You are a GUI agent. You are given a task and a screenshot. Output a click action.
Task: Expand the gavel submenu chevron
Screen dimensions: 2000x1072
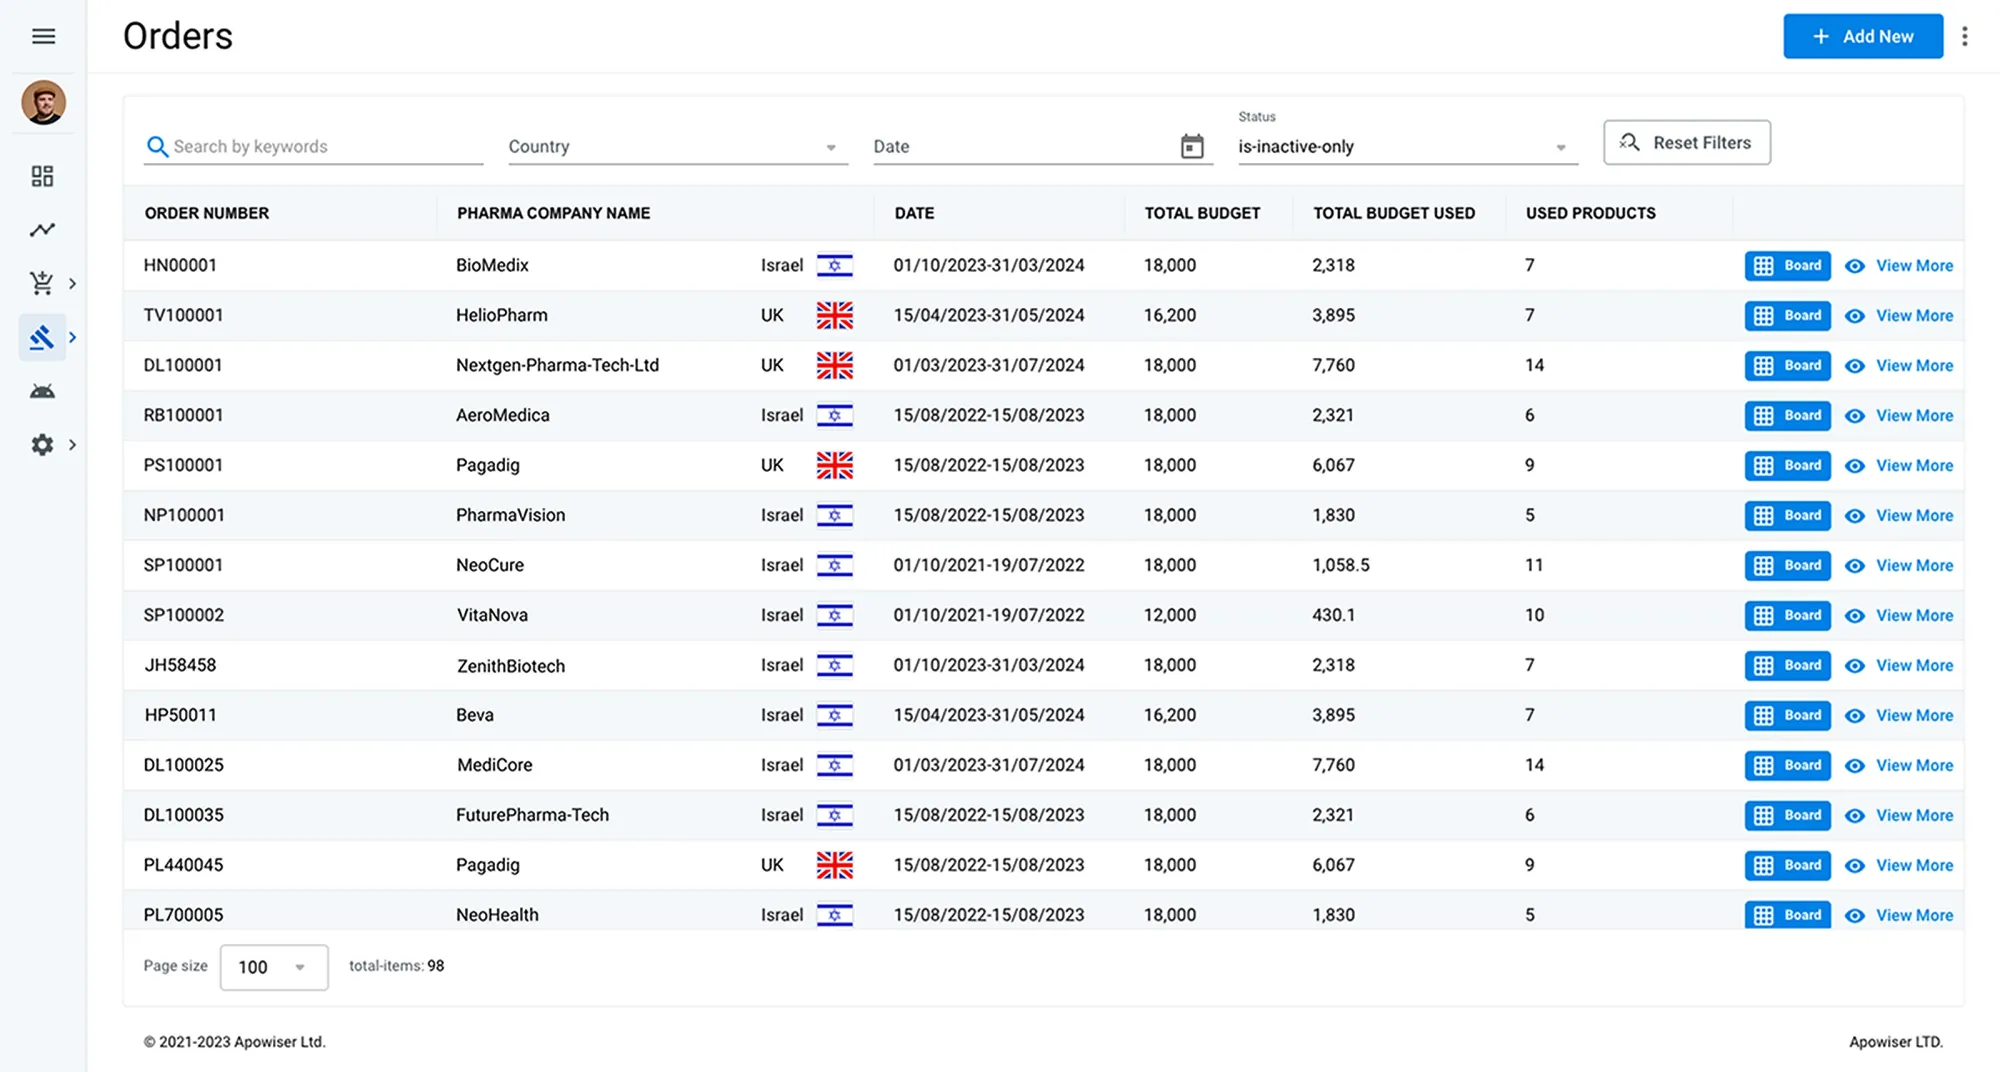[x=72, y=338]
